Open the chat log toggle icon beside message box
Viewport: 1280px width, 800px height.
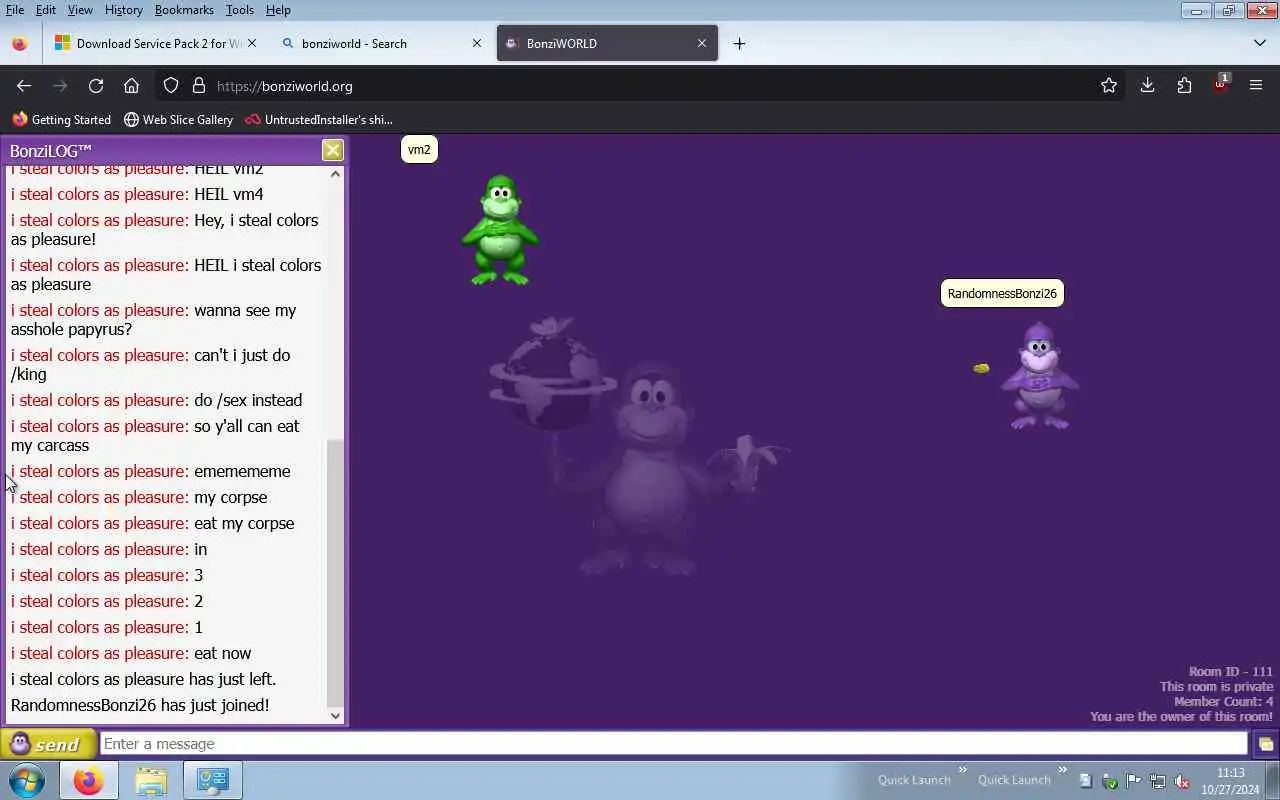click(1266, 744)
